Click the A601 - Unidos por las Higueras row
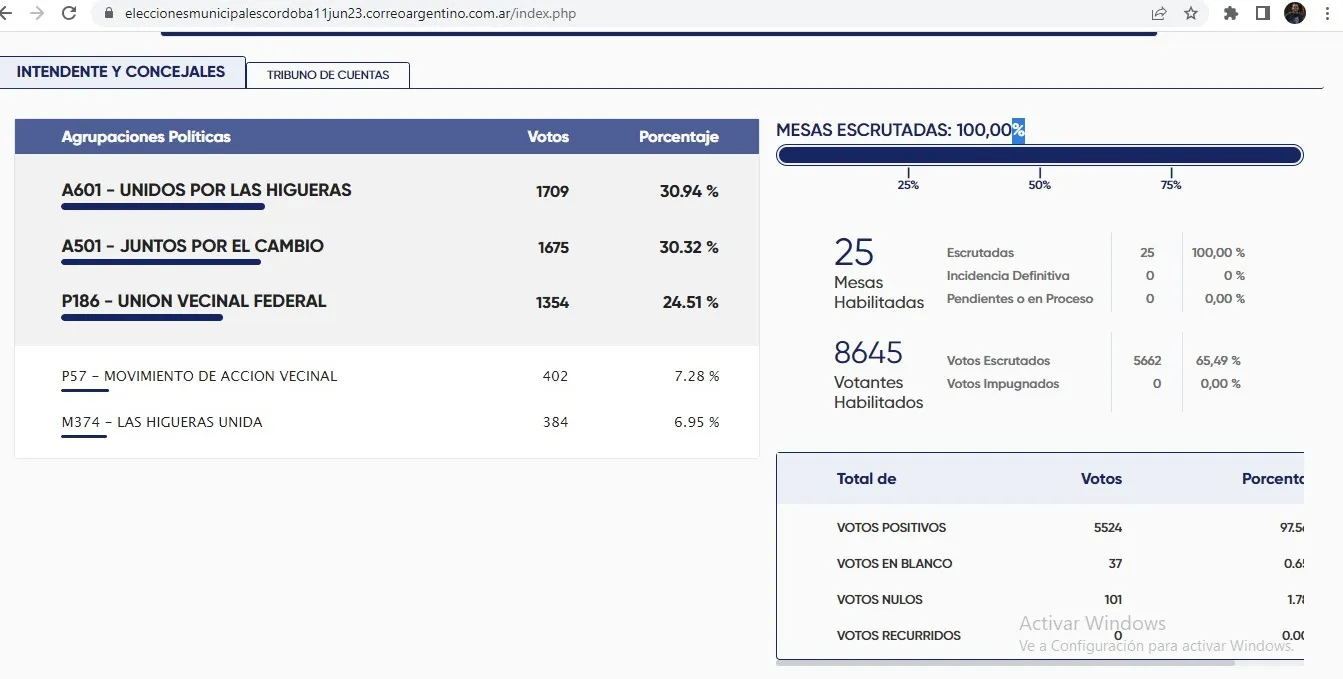 206,190
